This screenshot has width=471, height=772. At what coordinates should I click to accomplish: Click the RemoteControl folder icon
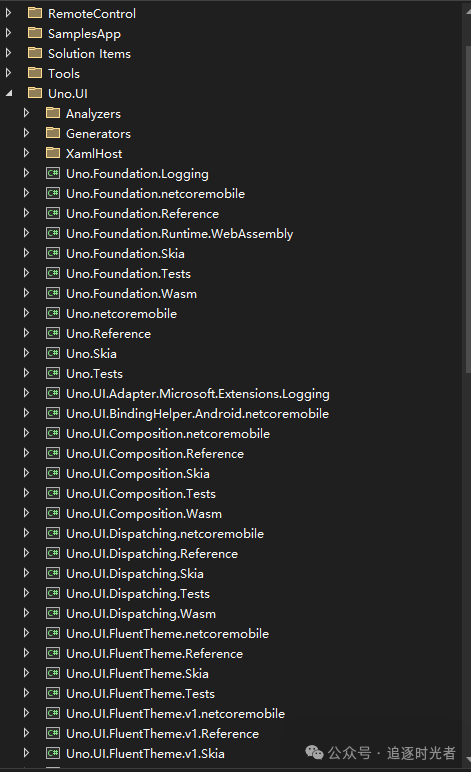[x=35, y=13]
